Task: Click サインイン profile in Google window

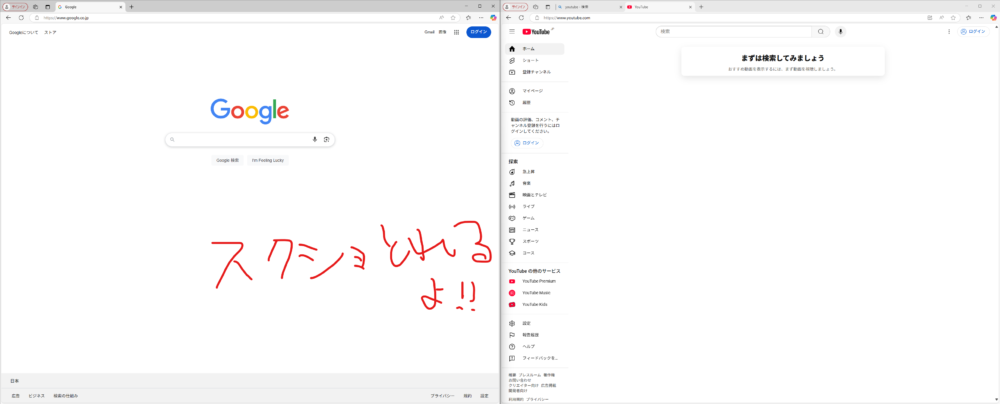Action: pyautogui.click(x=15, y=6)
